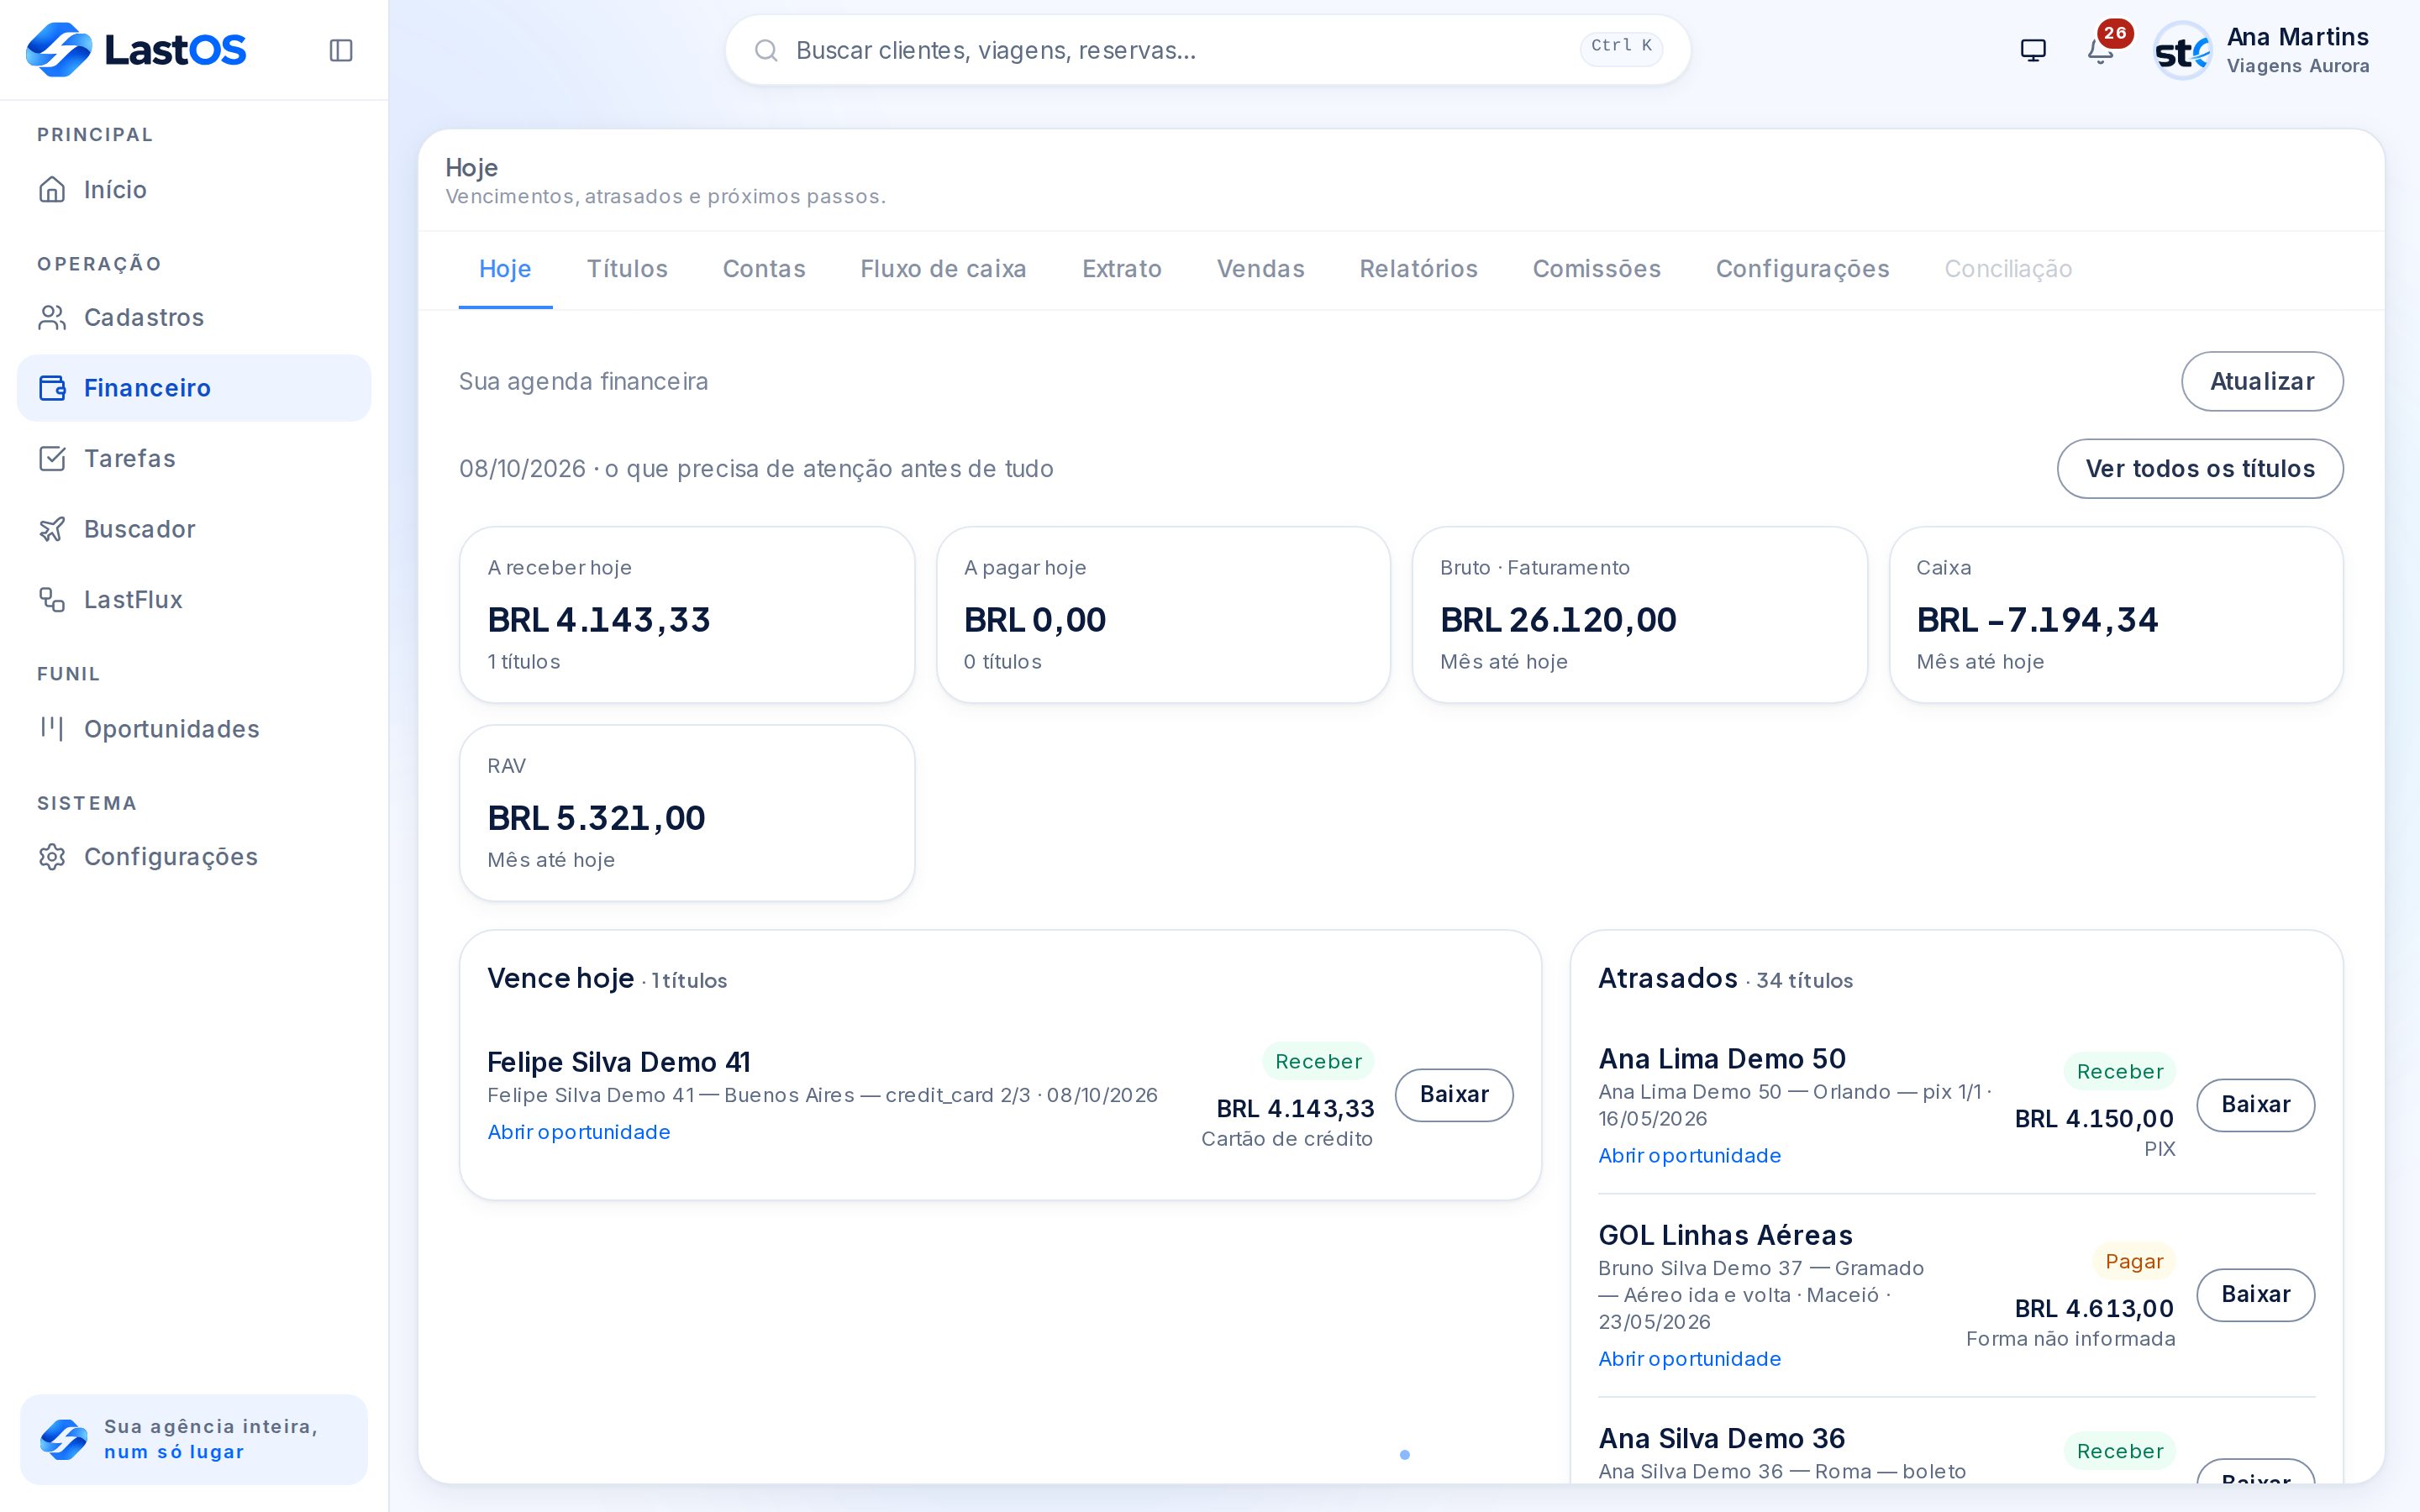Click the Ctrl K shortcut badge
This screenshot has width=2420, height=1512.
tap(1621, 47)
